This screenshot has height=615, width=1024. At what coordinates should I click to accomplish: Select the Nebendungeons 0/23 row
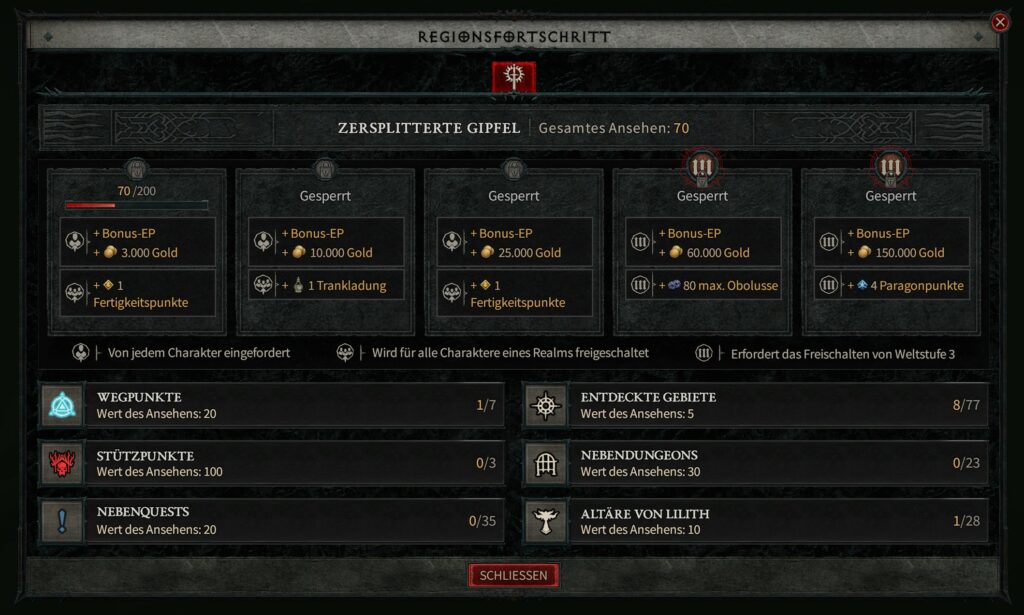756,464
